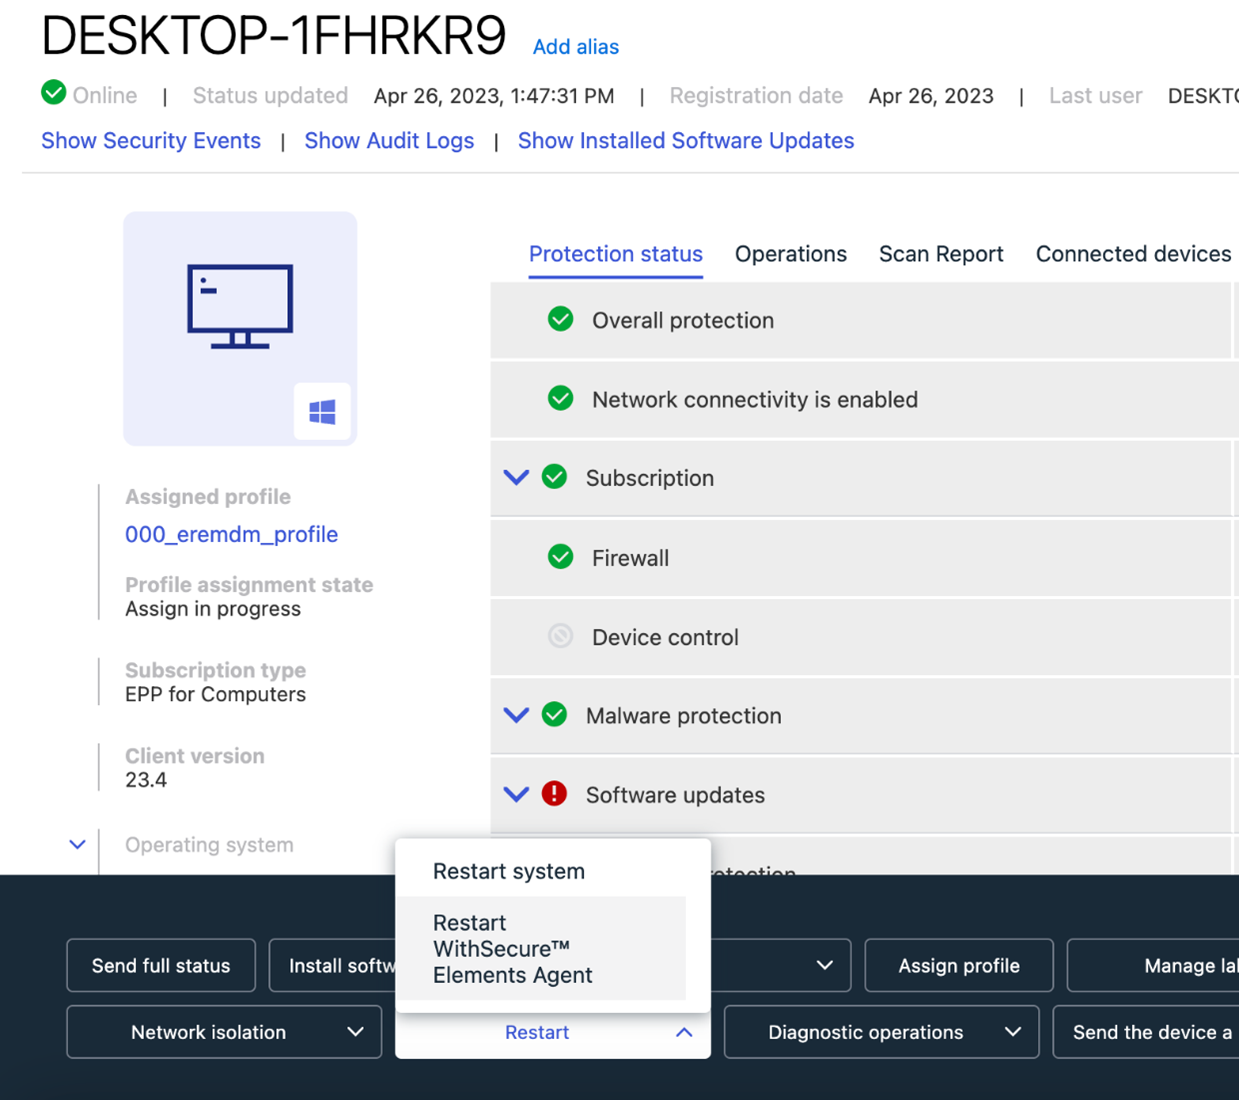Open the Network isolation dropdown
1239x1100 pixels.
coord(224,1032)
